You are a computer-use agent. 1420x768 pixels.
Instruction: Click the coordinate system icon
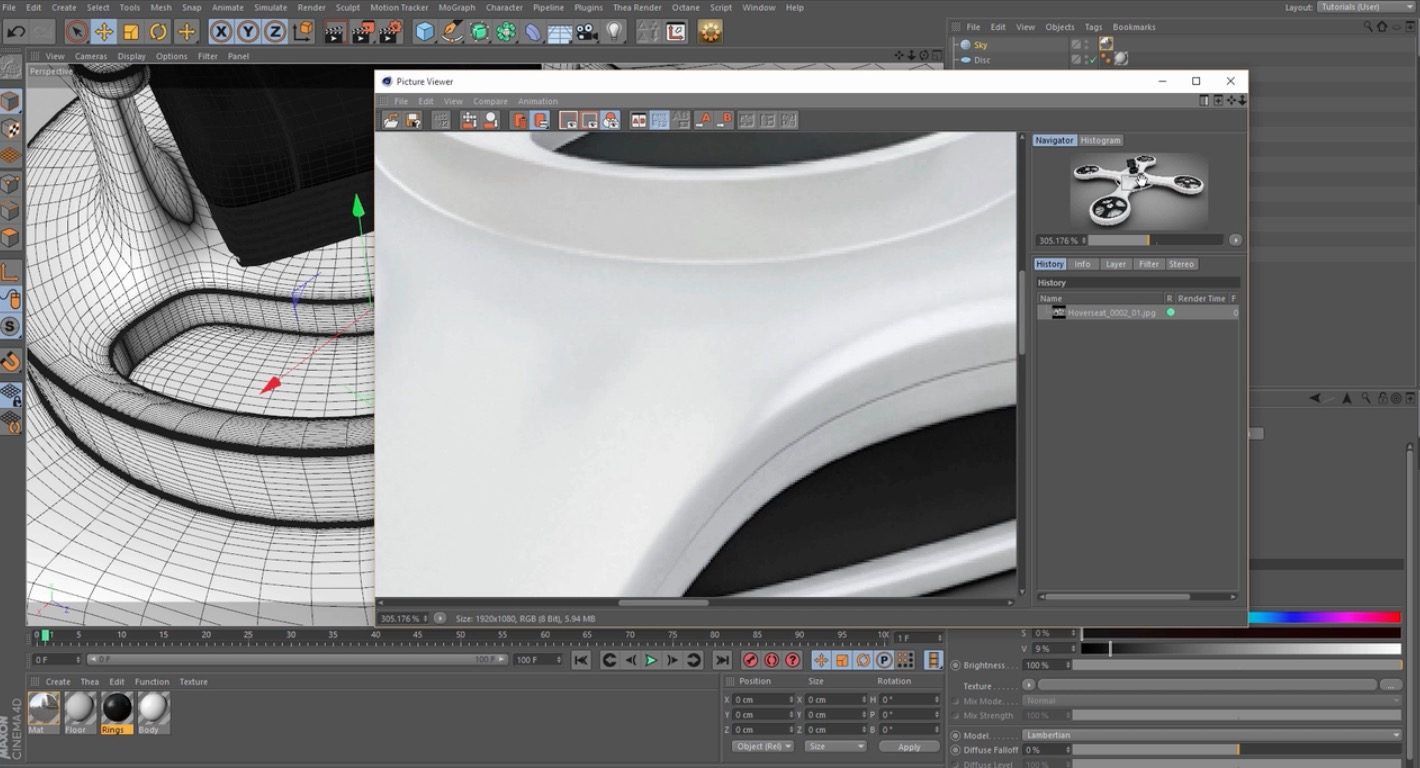(x=303, y=32)
